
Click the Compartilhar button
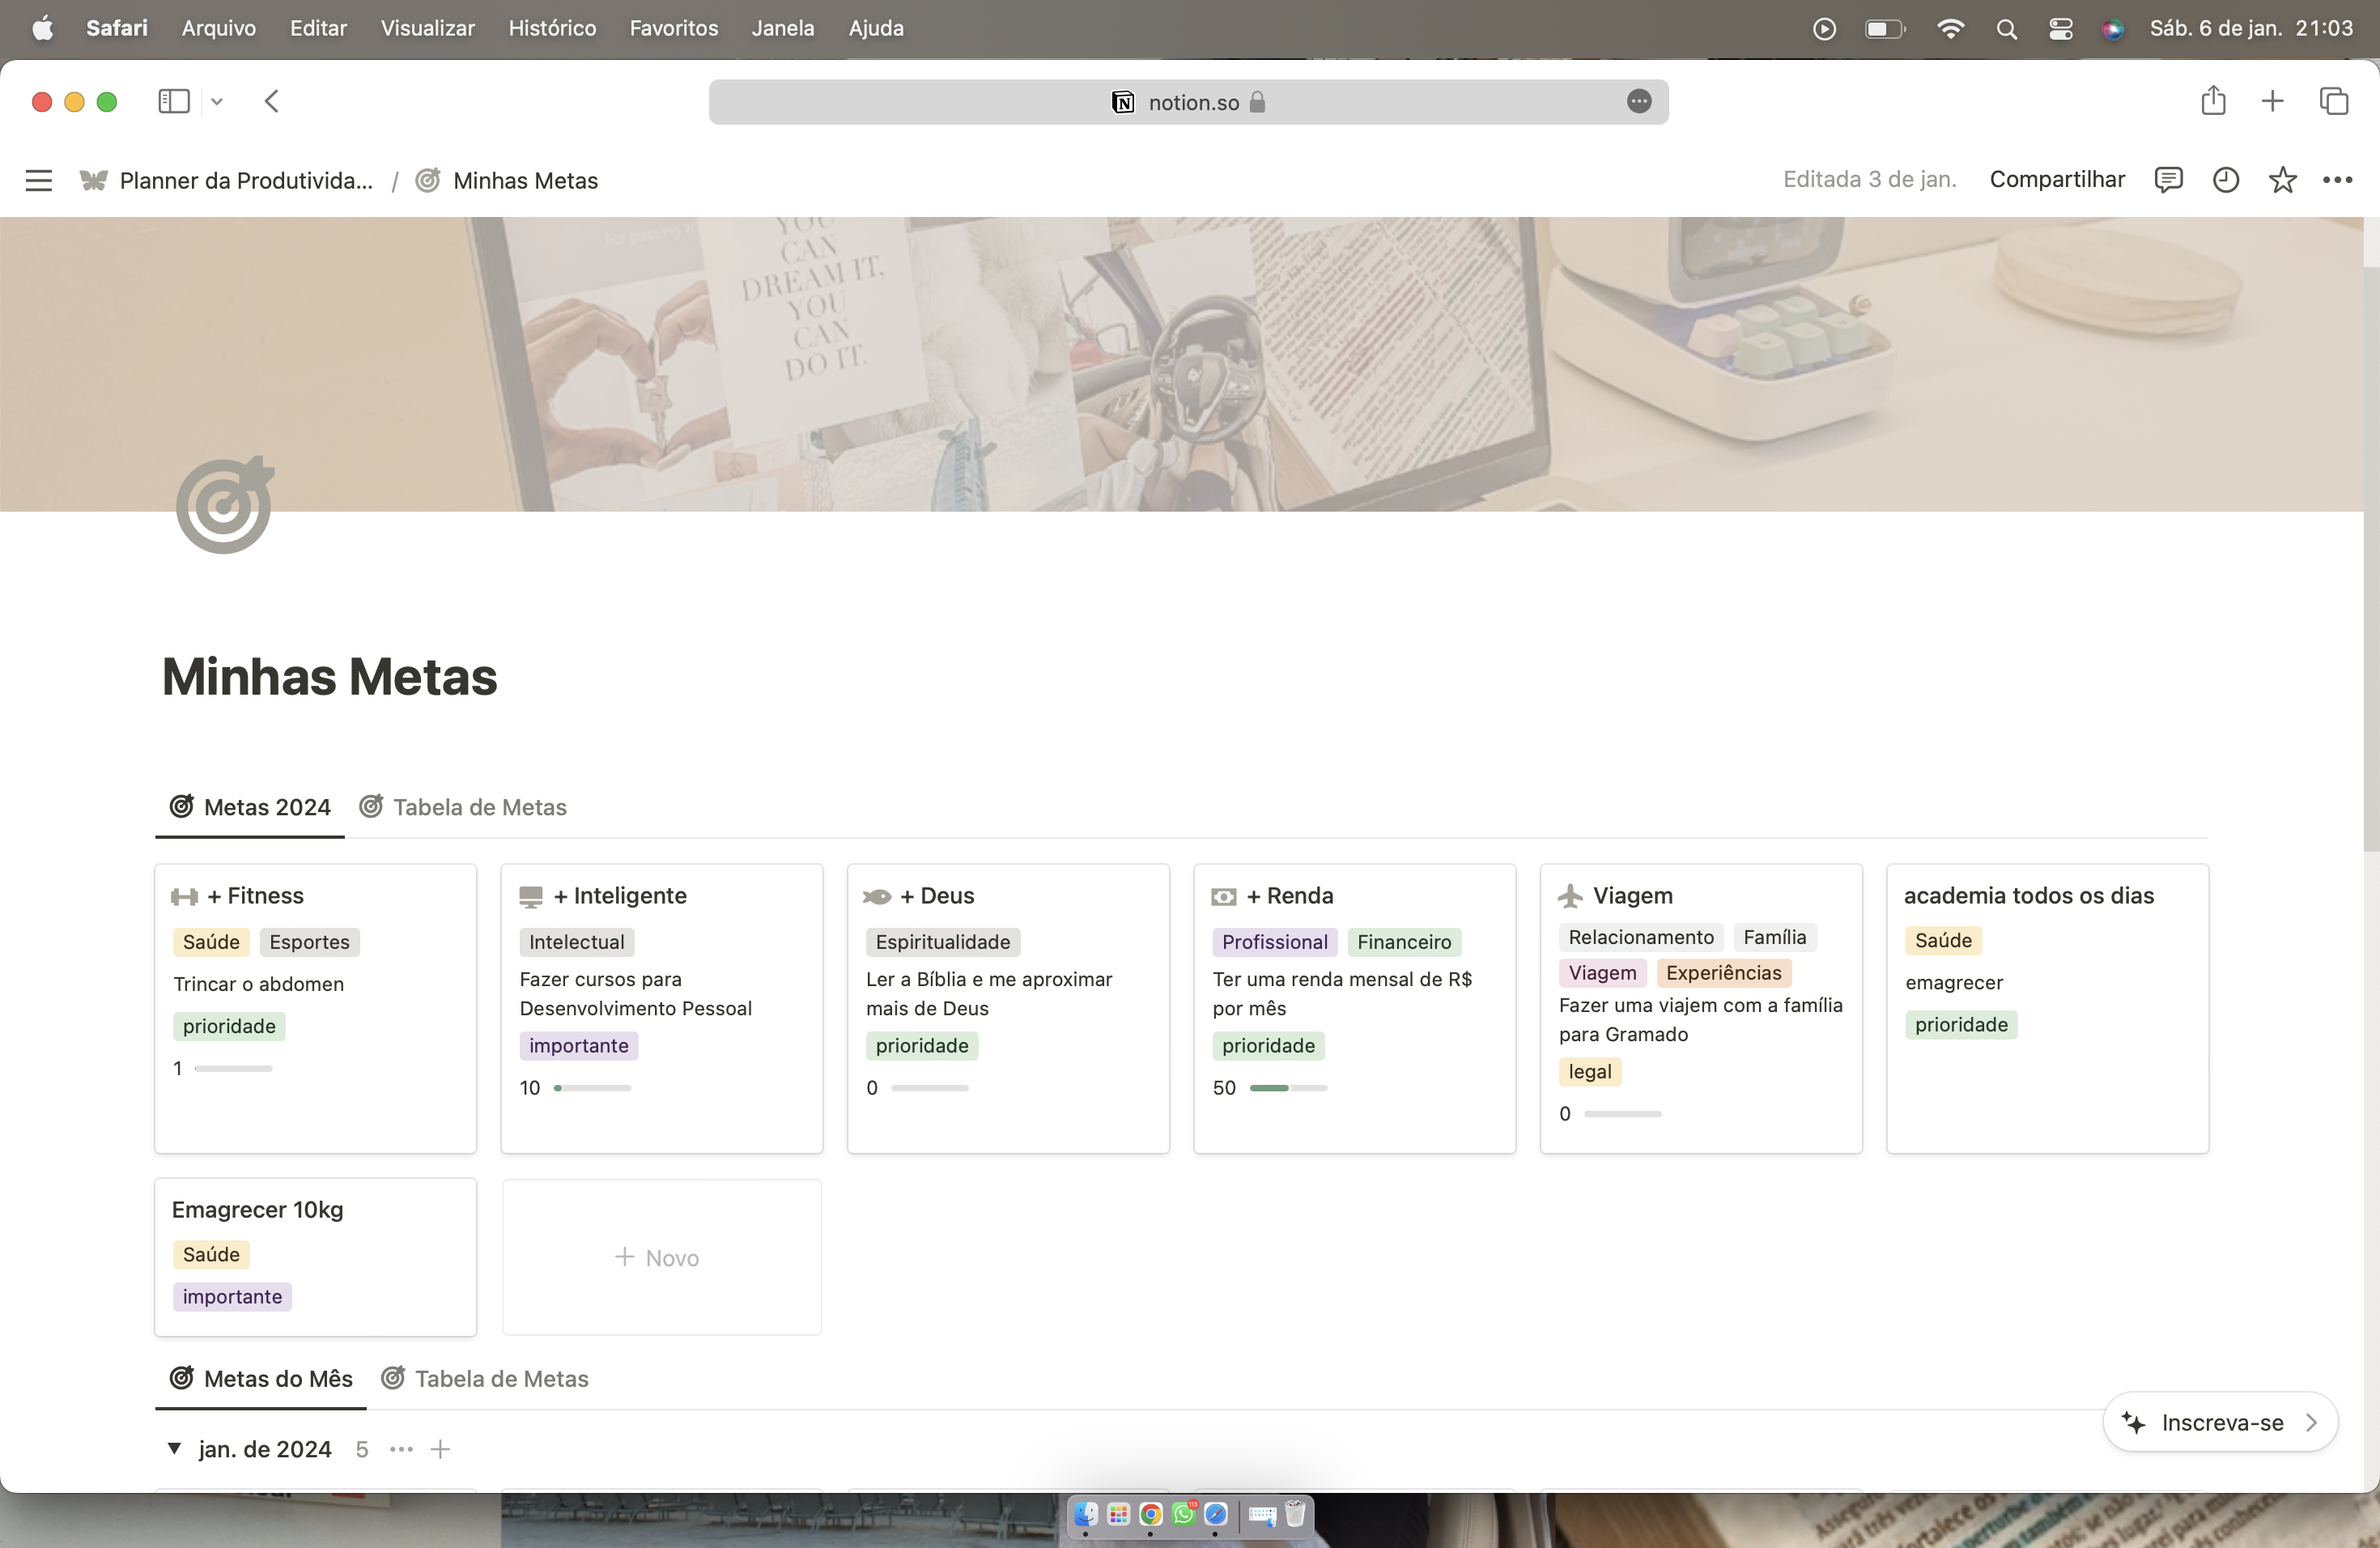2057,180
